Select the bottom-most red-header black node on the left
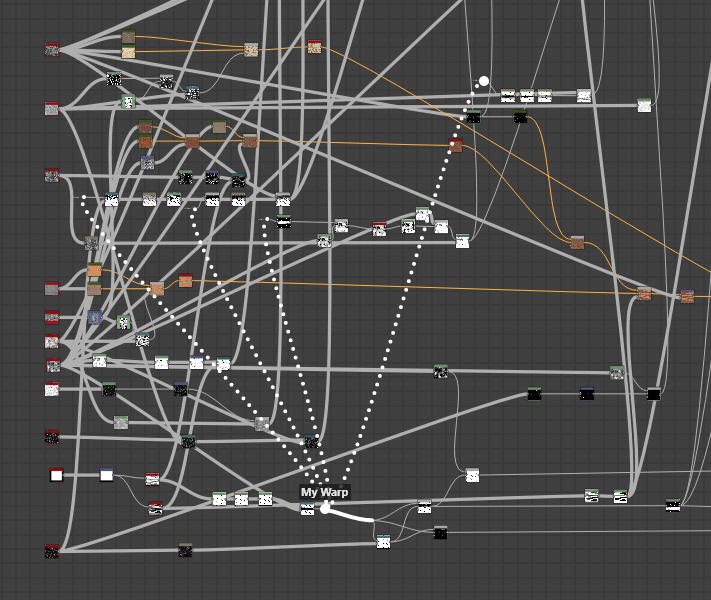 click(x=52, y=552)
